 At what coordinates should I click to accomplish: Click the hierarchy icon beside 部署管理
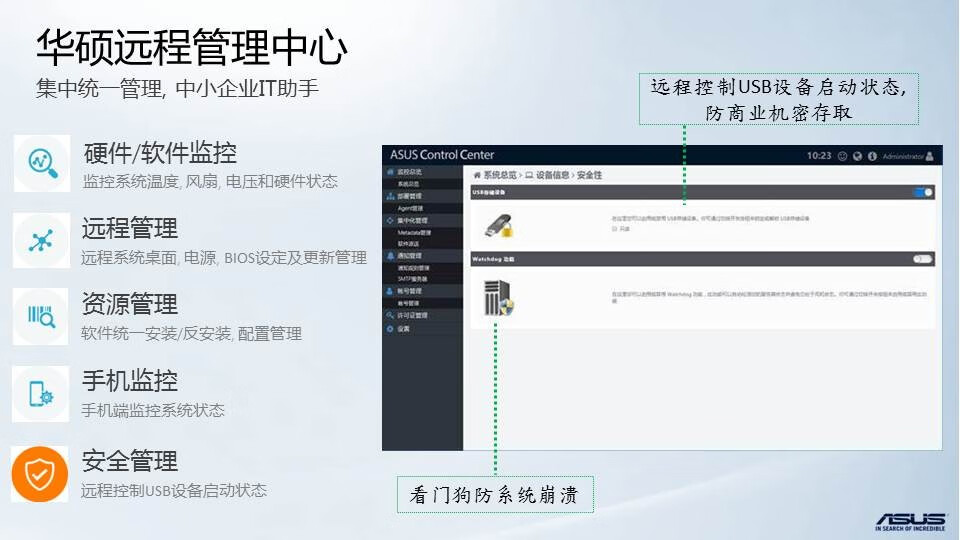click(x=390, y=196)
